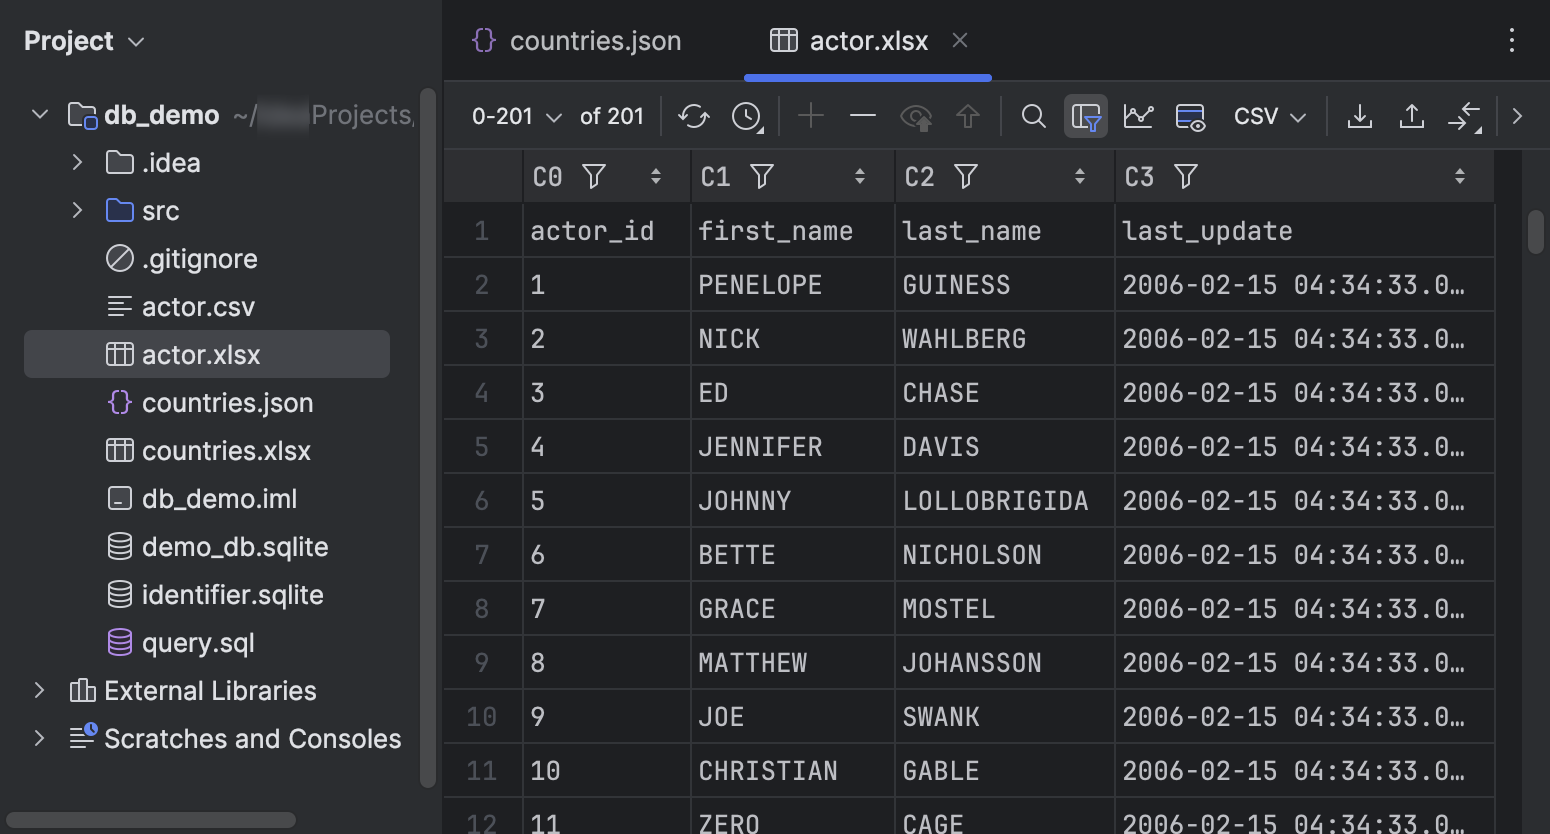Image resolution: width=1550 pixels, height=834 pixels.
Task: Open countries.xlsx from the project tree
Action: coord(226,450)
